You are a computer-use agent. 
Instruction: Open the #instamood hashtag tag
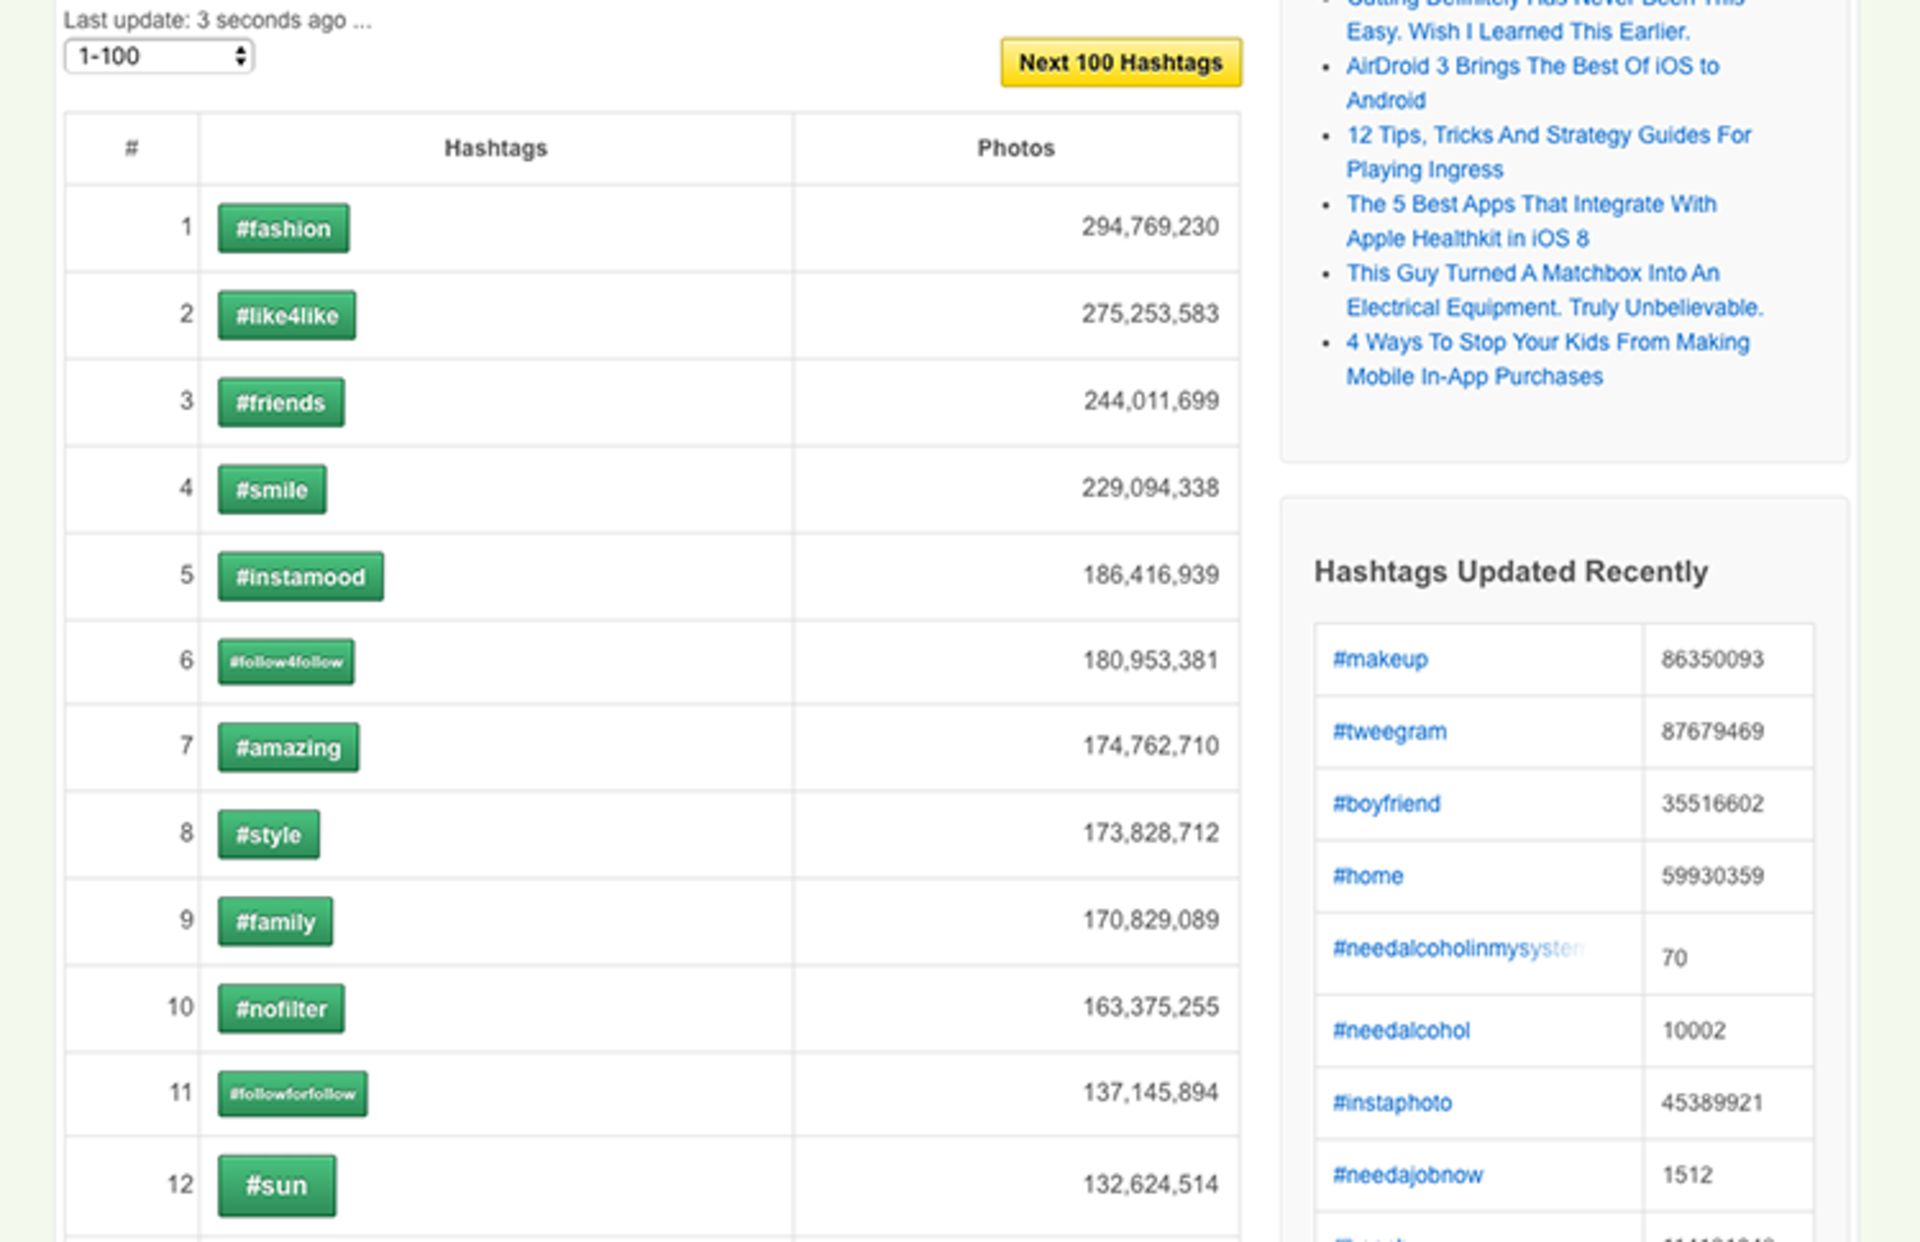click(x=300, y=577)
